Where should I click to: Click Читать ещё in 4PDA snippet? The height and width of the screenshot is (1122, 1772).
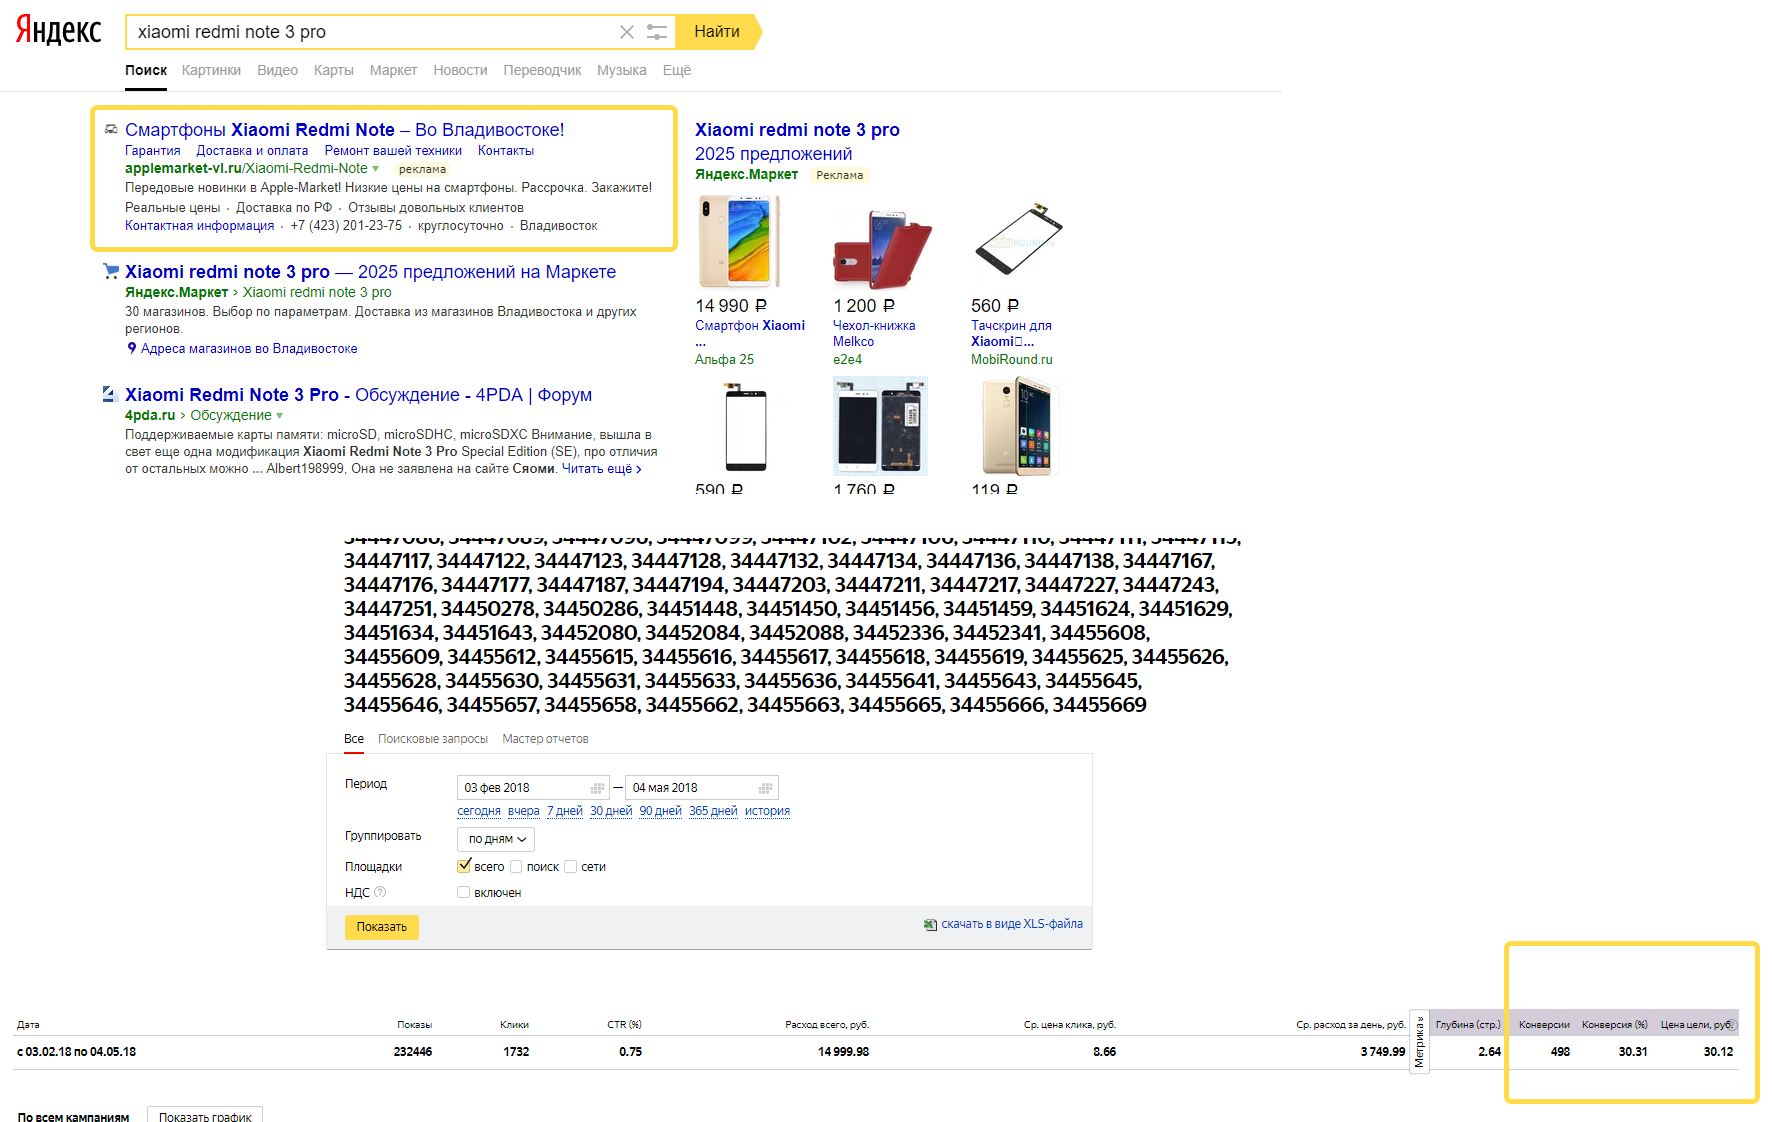(601, 469)
